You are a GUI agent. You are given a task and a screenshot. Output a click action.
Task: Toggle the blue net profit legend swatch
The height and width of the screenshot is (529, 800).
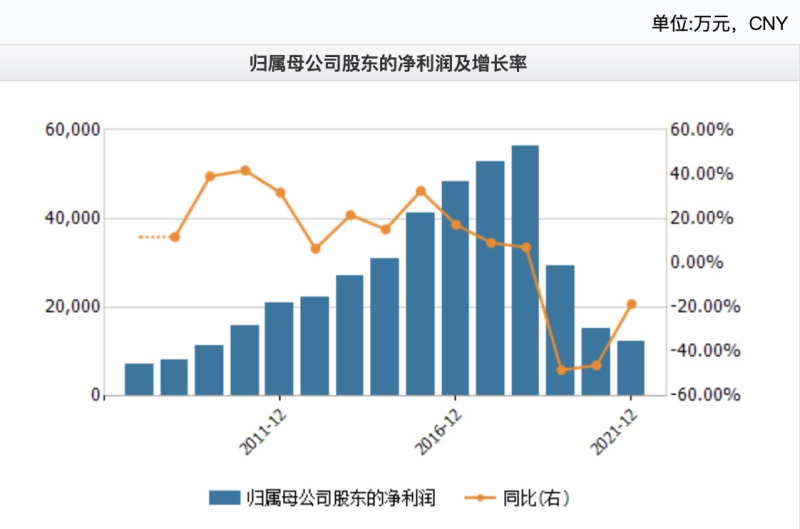224,498
